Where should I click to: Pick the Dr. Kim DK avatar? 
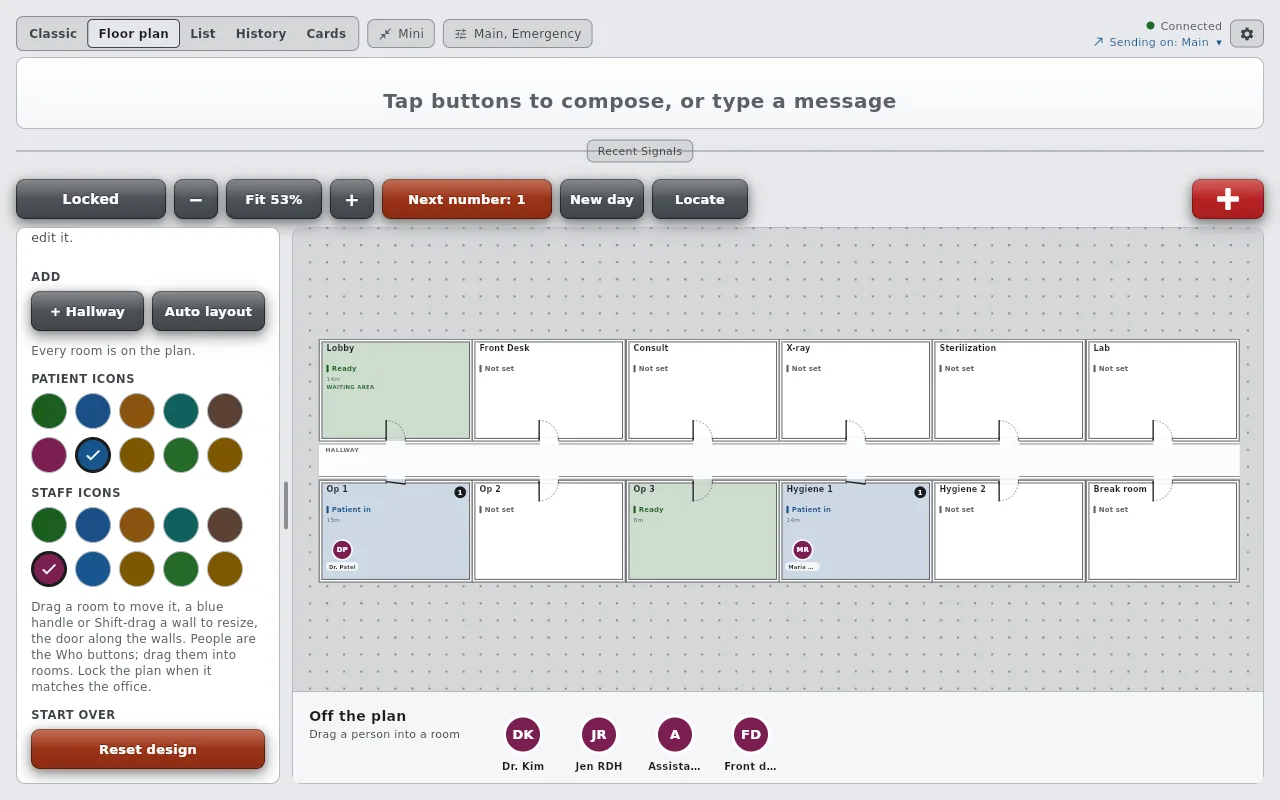523,734
